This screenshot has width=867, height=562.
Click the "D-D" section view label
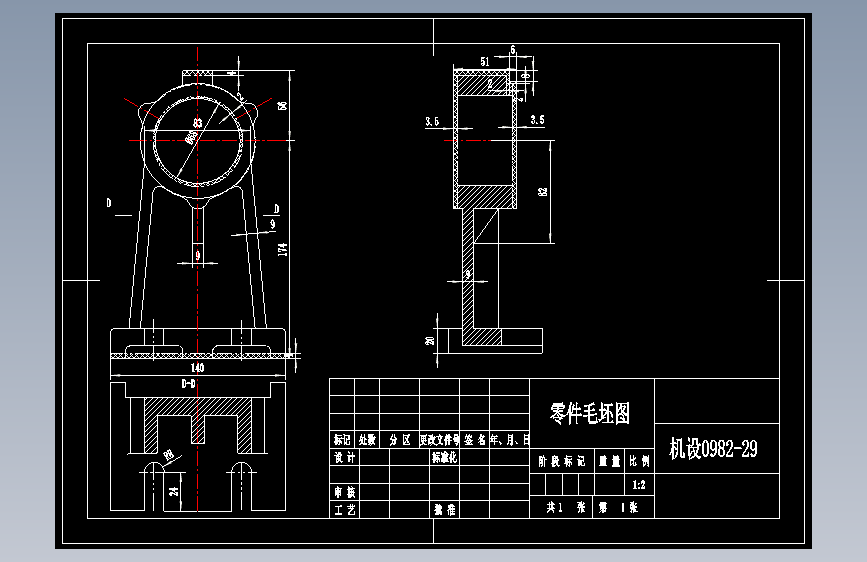[189, 383]
